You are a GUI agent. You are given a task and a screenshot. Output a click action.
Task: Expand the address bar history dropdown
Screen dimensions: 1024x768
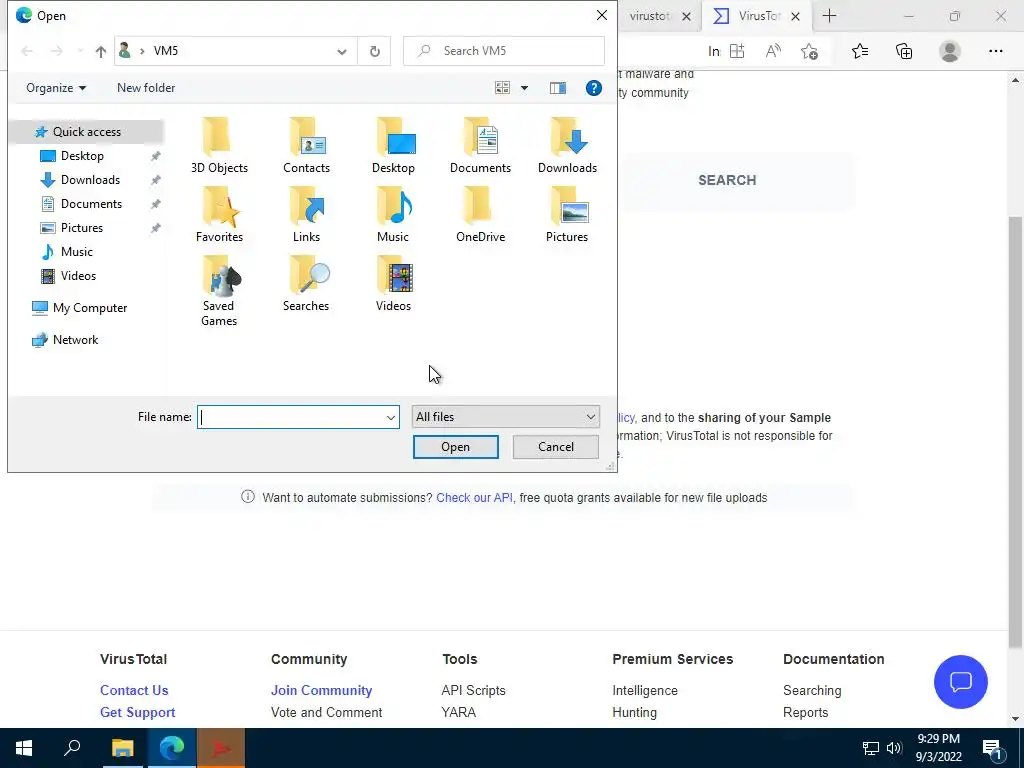tap(342, 51)
